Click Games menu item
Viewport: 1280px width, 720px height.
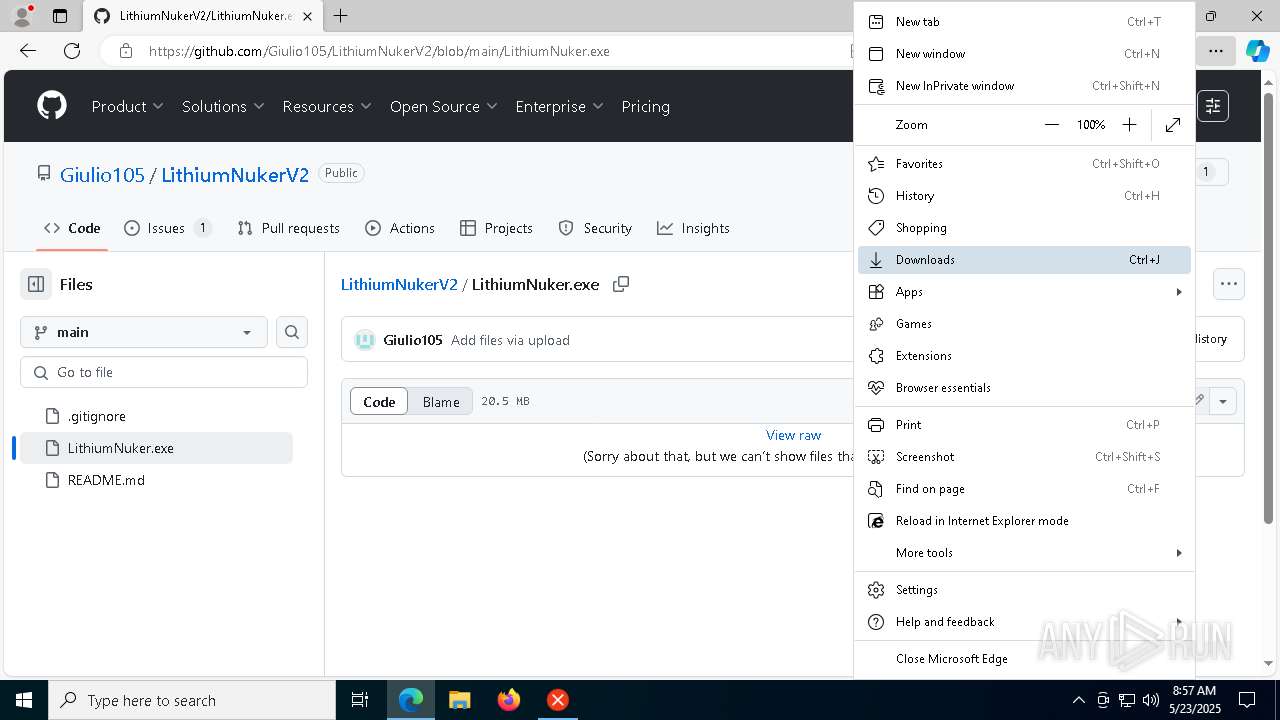(x=1024, y=324)
